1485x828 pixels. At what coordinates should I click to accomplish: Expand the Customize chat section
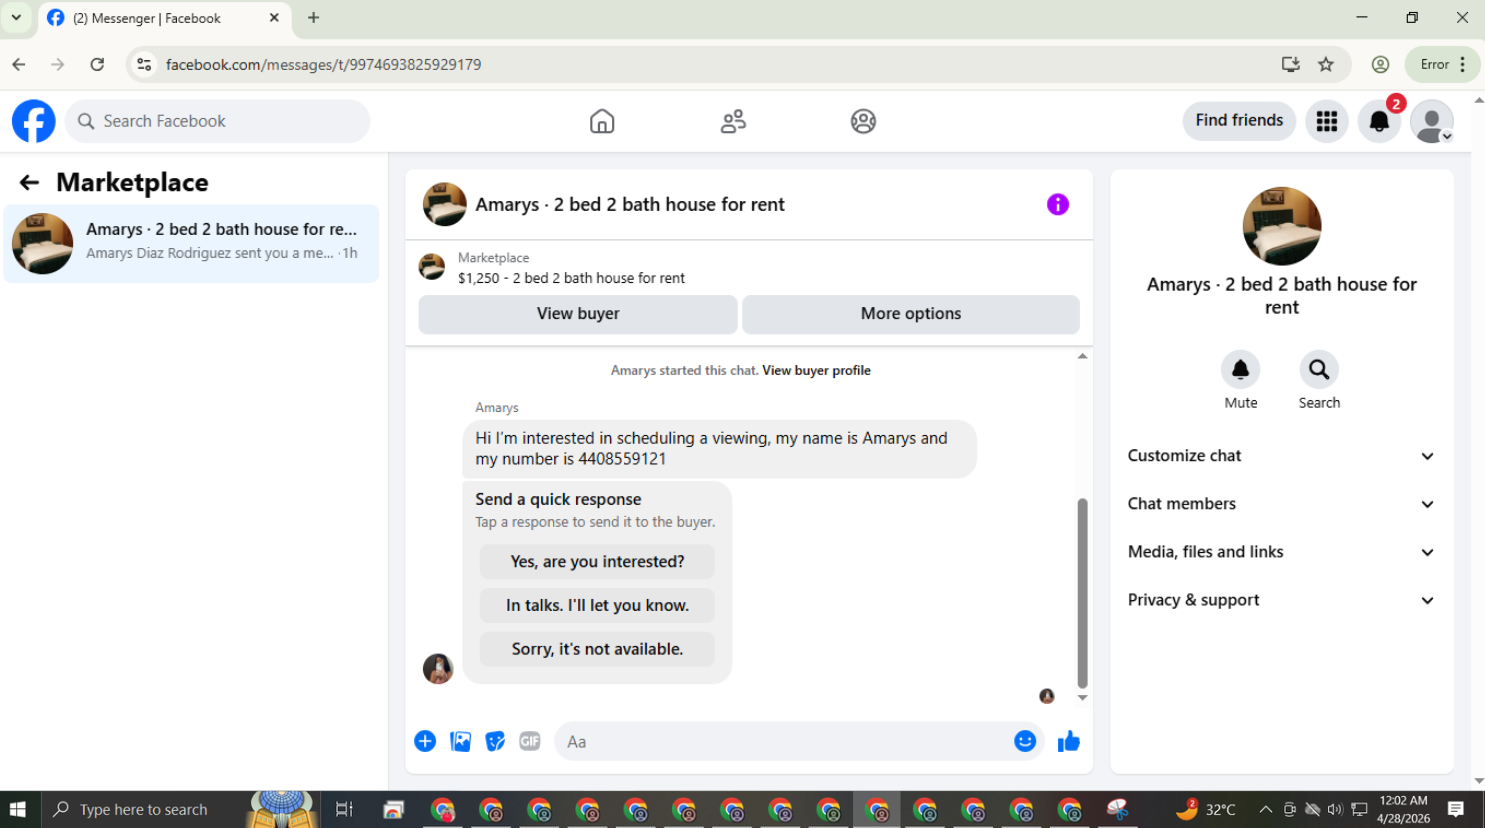(x=1282, y=456)
